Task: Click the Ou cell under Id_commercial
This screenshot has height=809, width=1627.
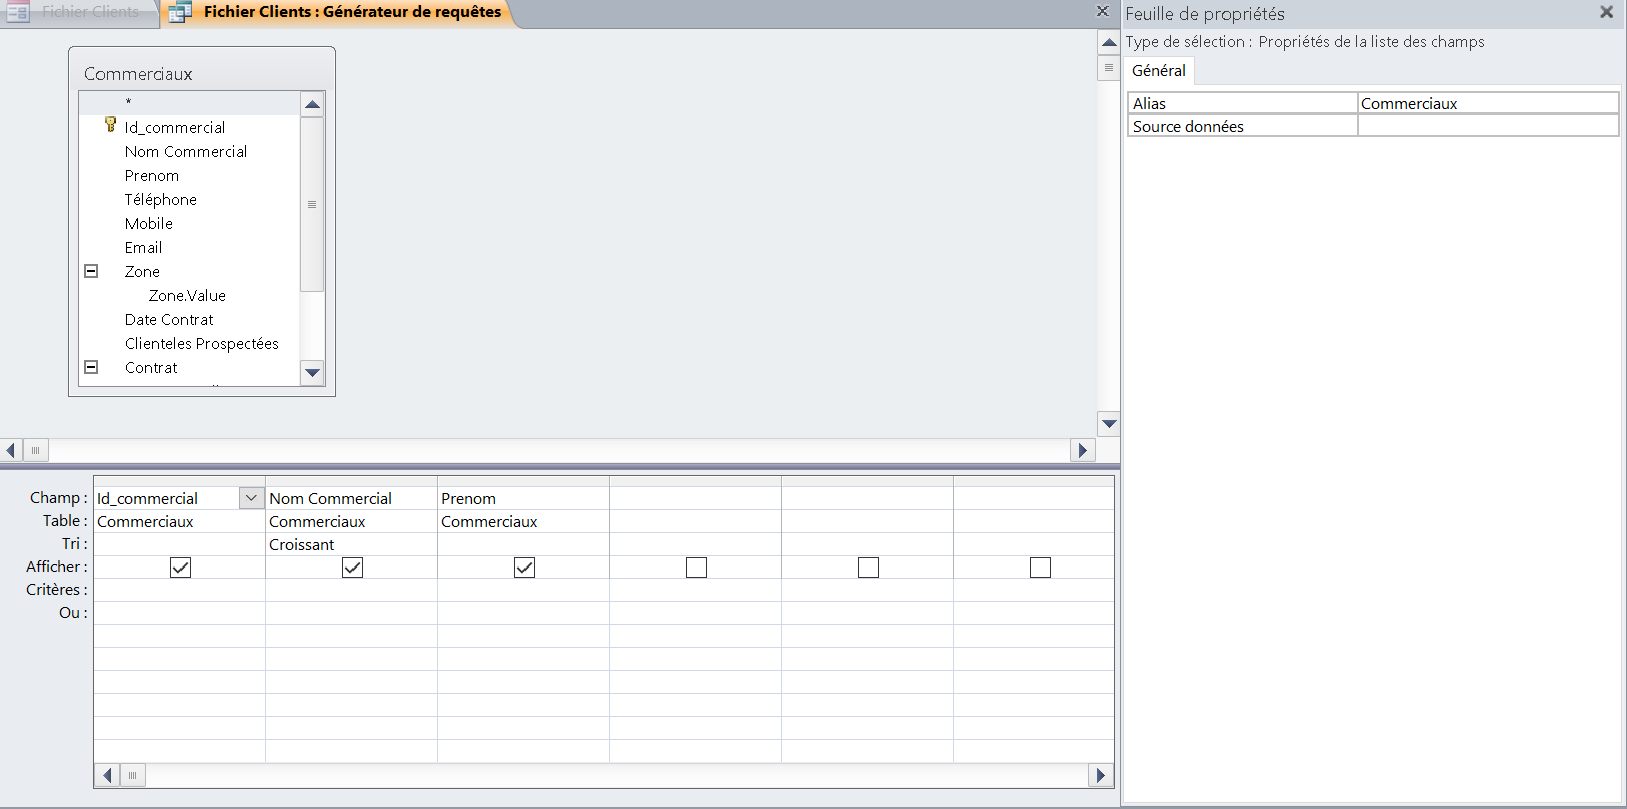Action: point(179,613)
